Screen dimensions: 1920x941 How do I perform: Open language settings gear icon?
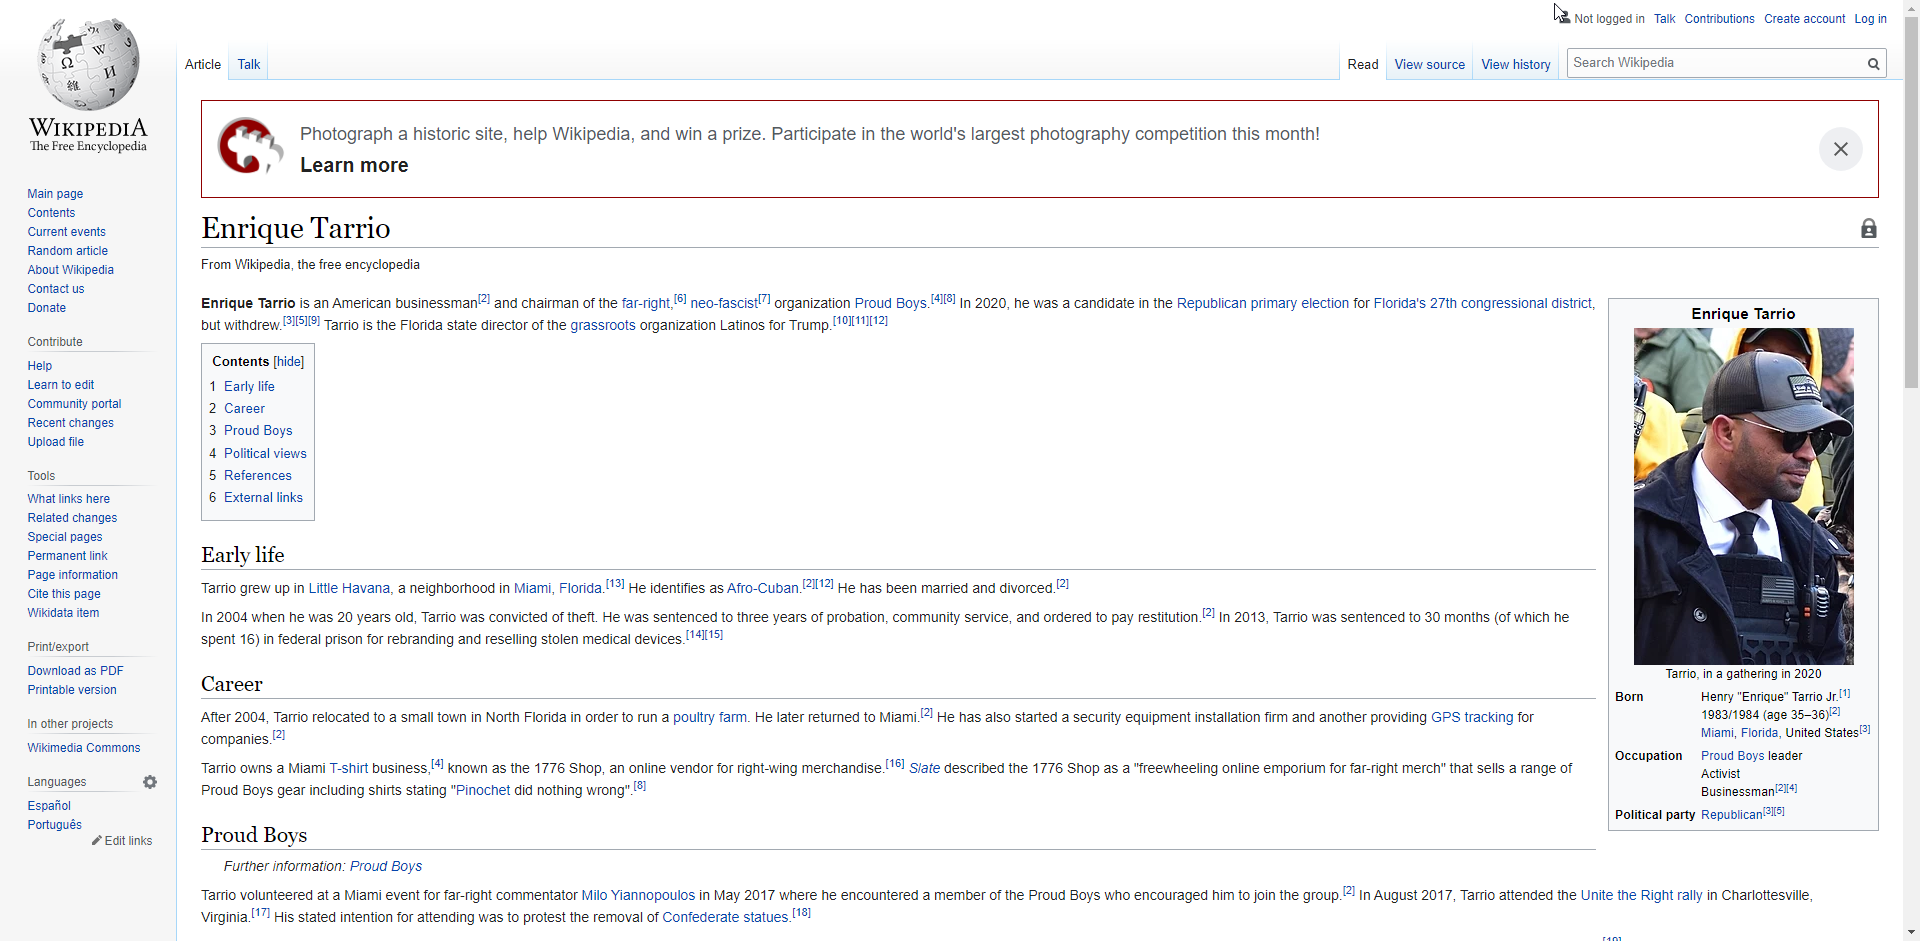(150, 782)
